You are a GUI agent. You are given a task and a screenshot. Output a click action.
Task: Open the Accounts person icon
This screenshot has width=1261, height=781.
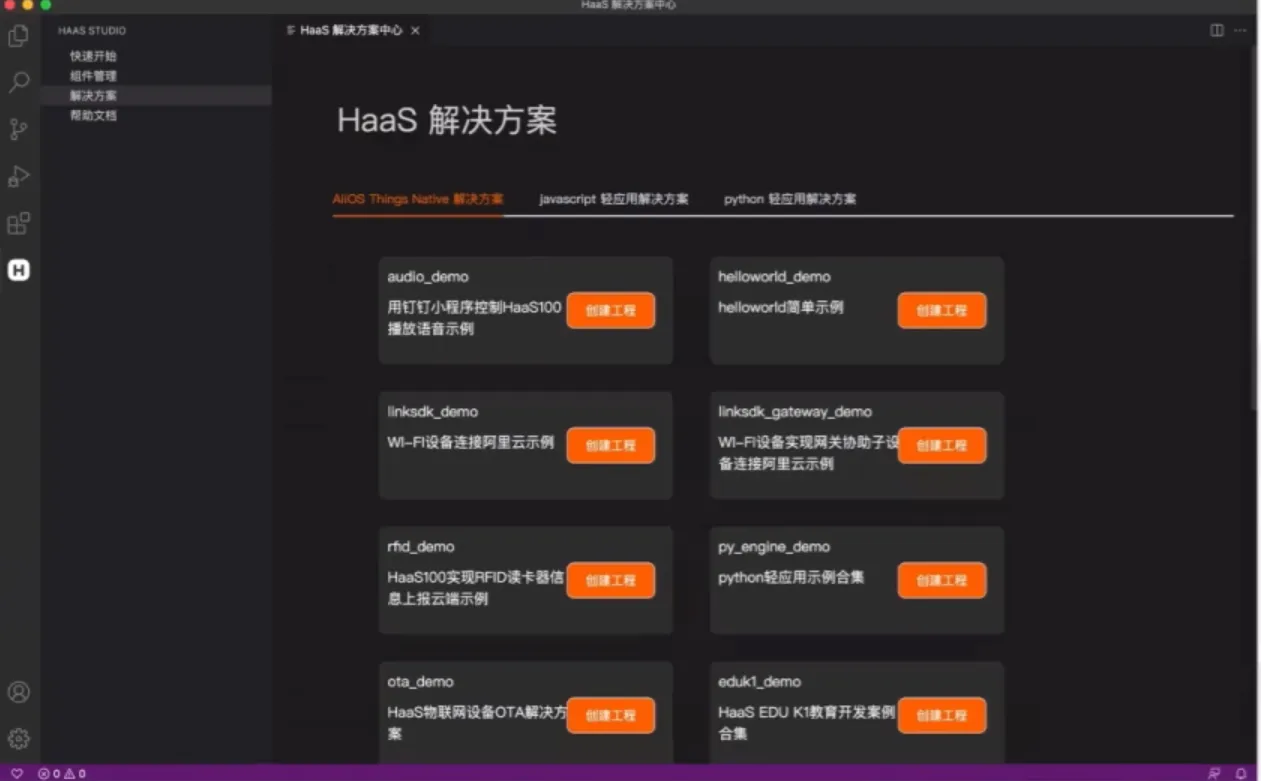click(19, 692)
